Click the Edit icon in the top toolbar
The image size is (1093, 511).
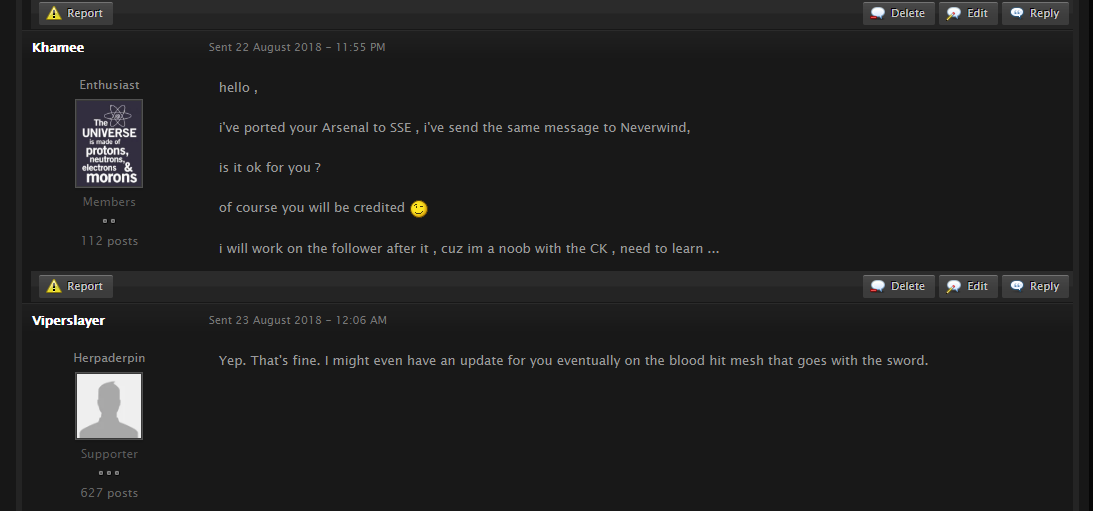point(954,13)
